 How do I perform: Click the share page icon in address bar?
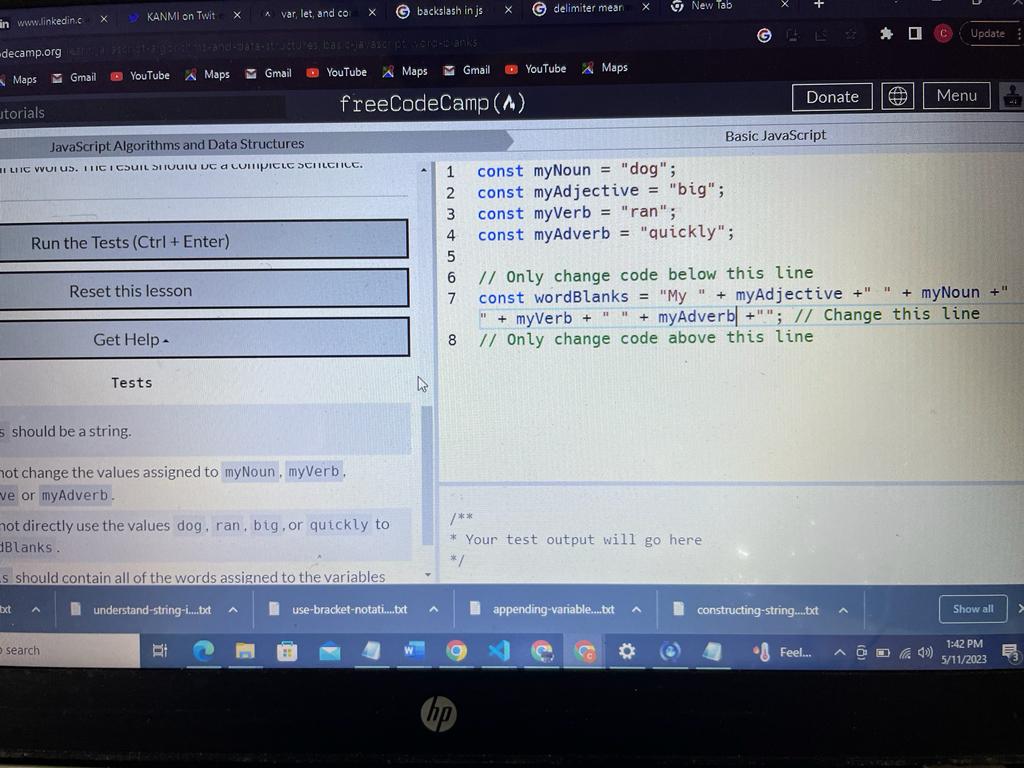coord(821,35)
